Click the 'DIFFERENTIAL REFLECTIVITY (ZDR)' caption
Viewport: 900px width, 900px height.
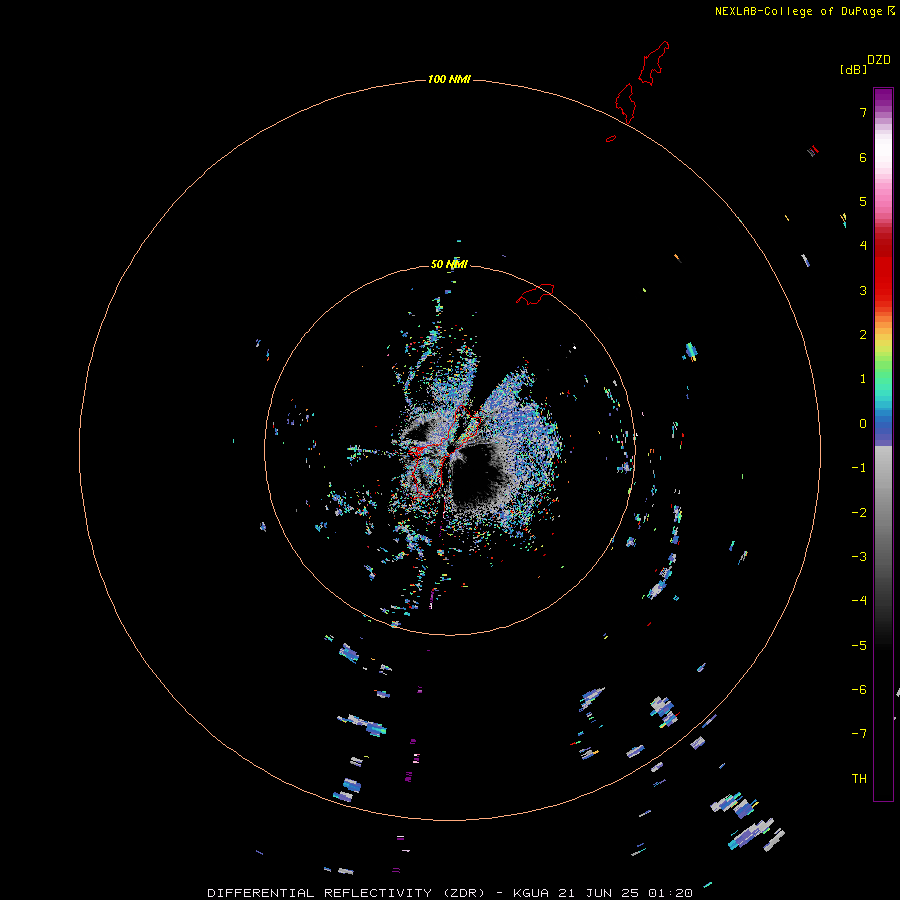tap(346, 893)
